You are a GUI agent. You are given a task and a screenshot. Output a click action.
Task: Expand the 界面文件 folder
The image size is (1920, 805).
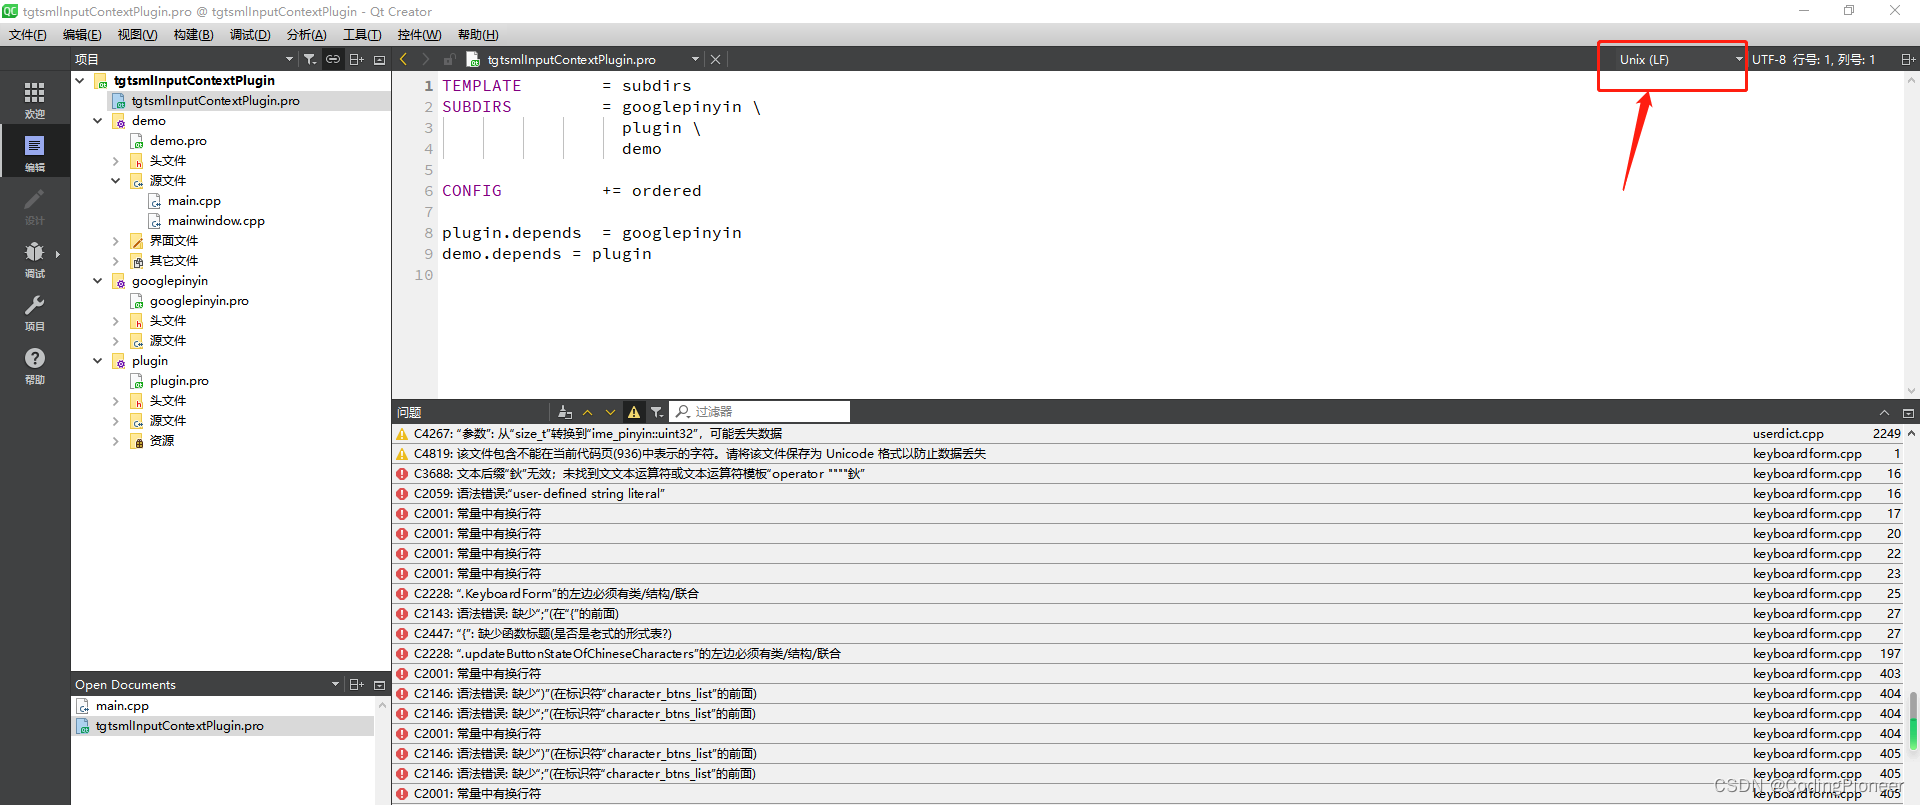(116, 241)
